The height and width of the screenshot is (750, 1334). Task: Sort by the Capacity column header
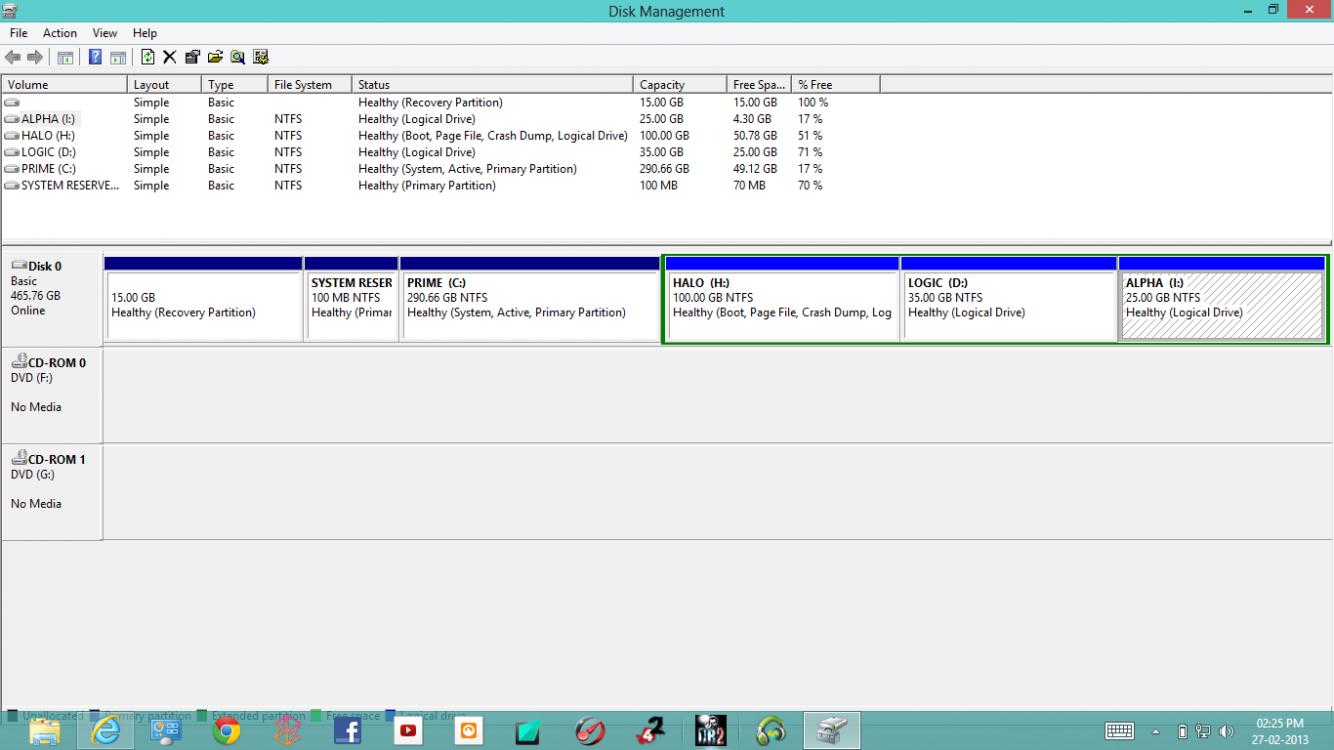coord(680,85)
